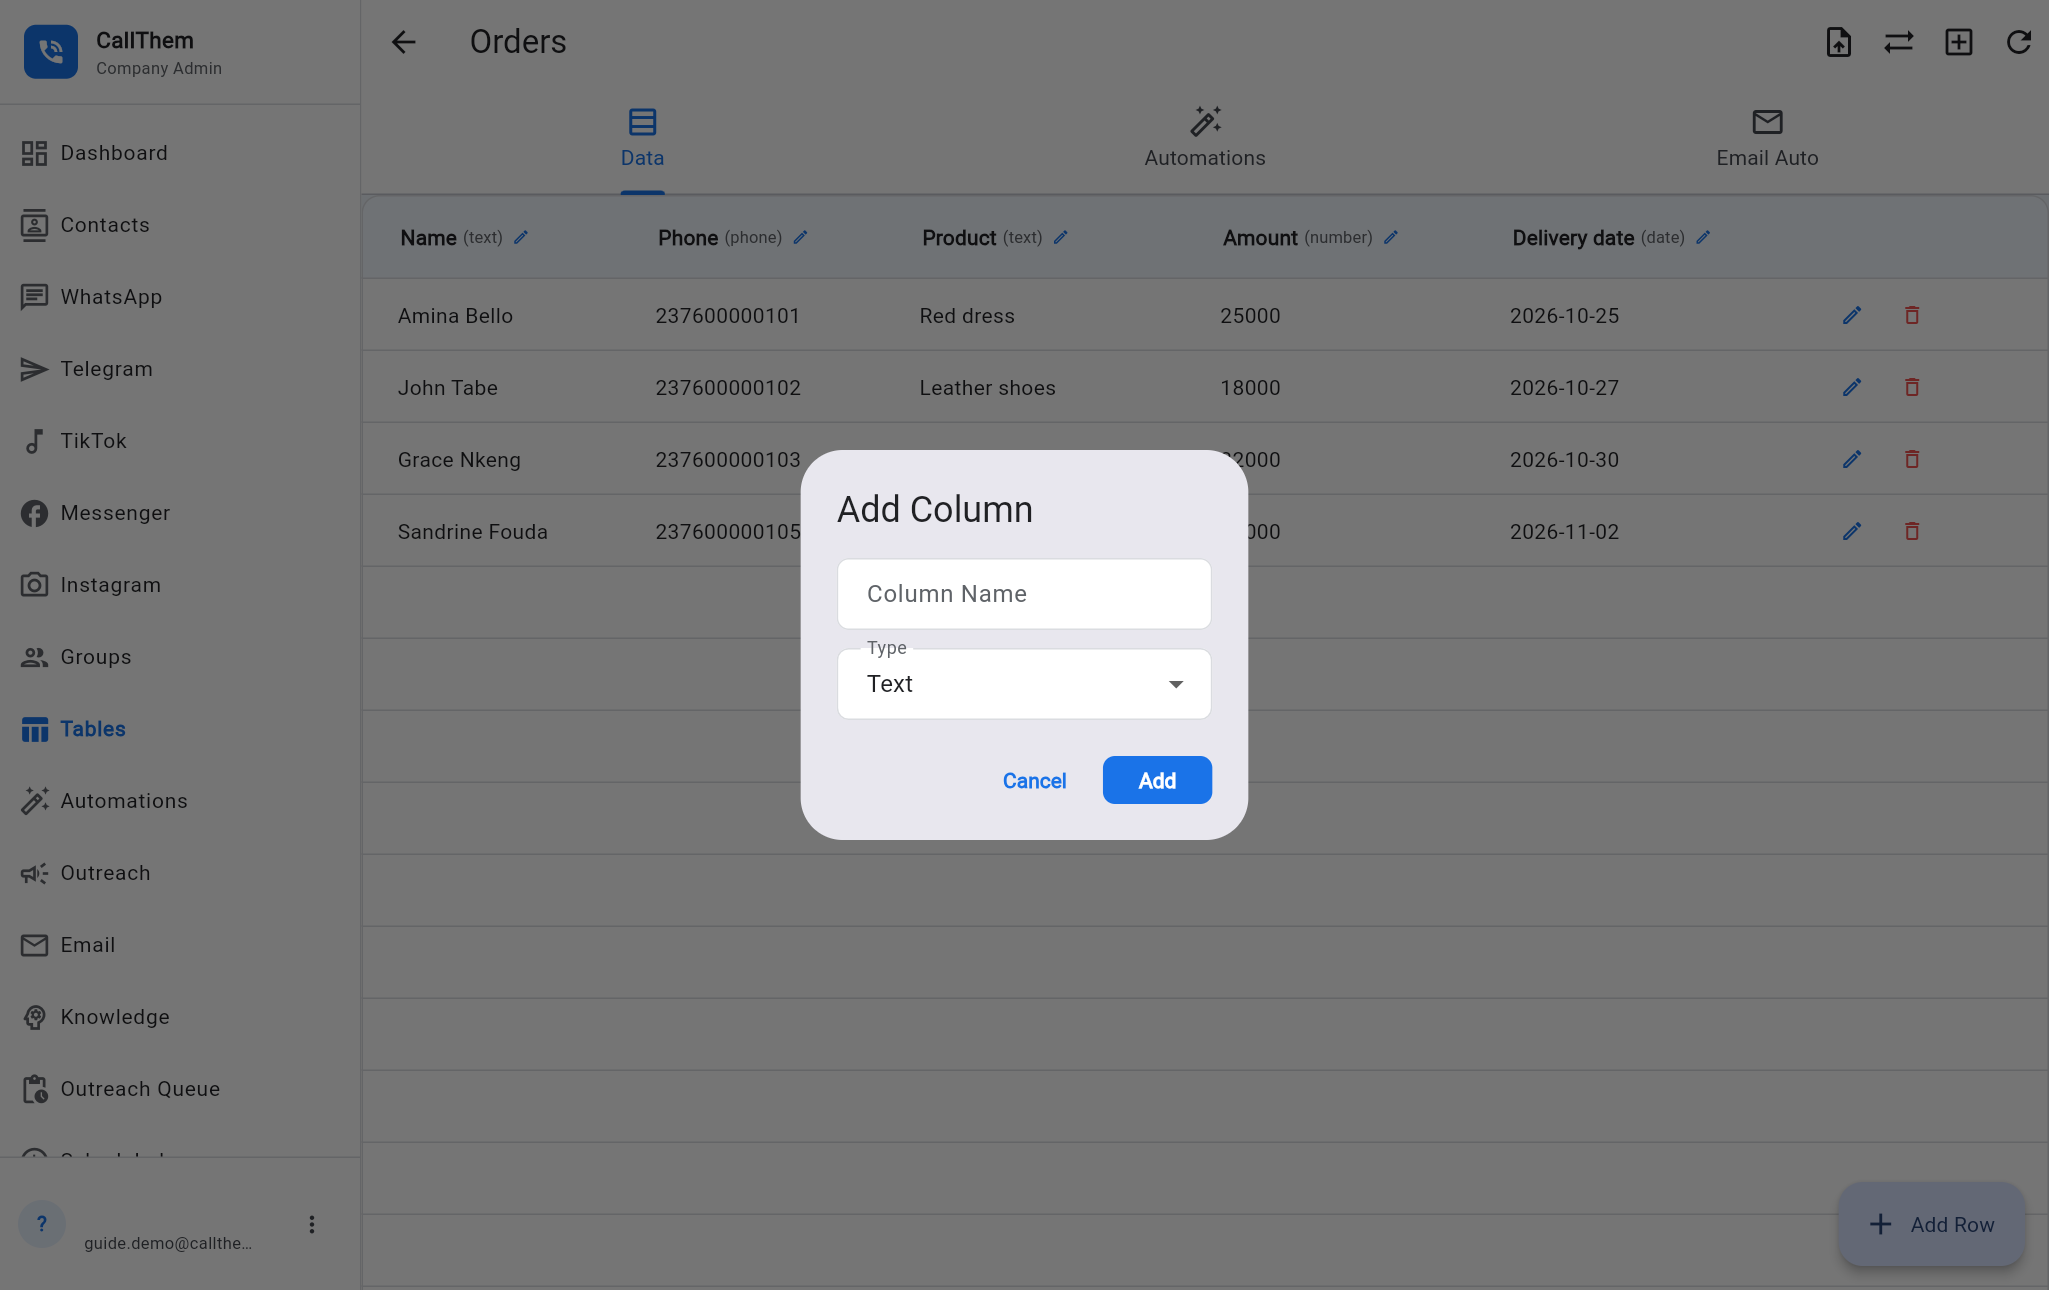Screen dimensions: 2049x1290
Task: Cancel the Add Column dialog
Action: [1034, 781]
